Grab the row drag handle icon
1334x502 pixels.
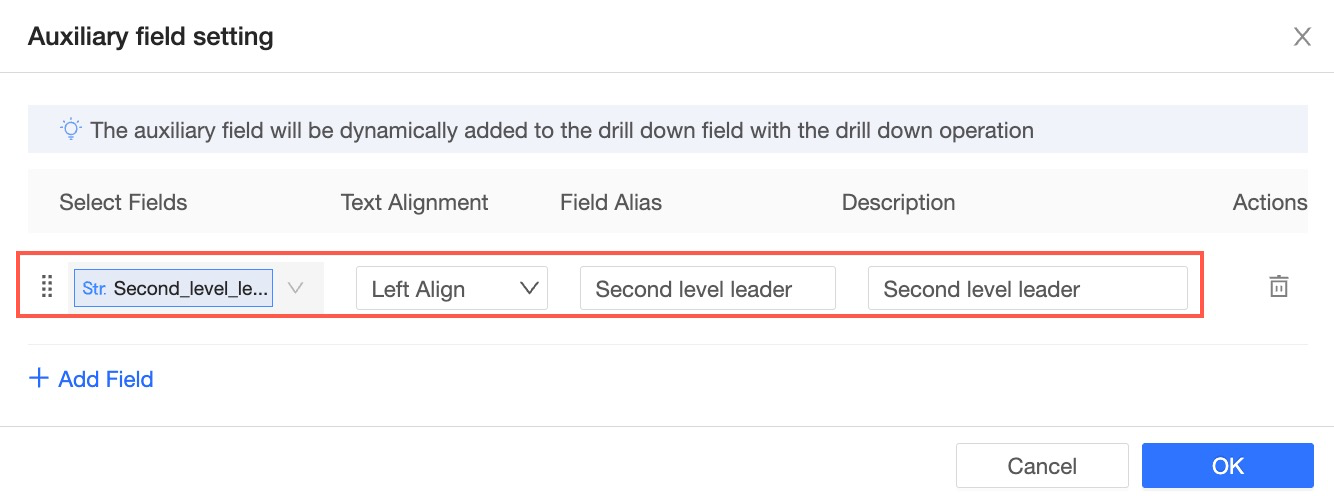pos(46,288)
